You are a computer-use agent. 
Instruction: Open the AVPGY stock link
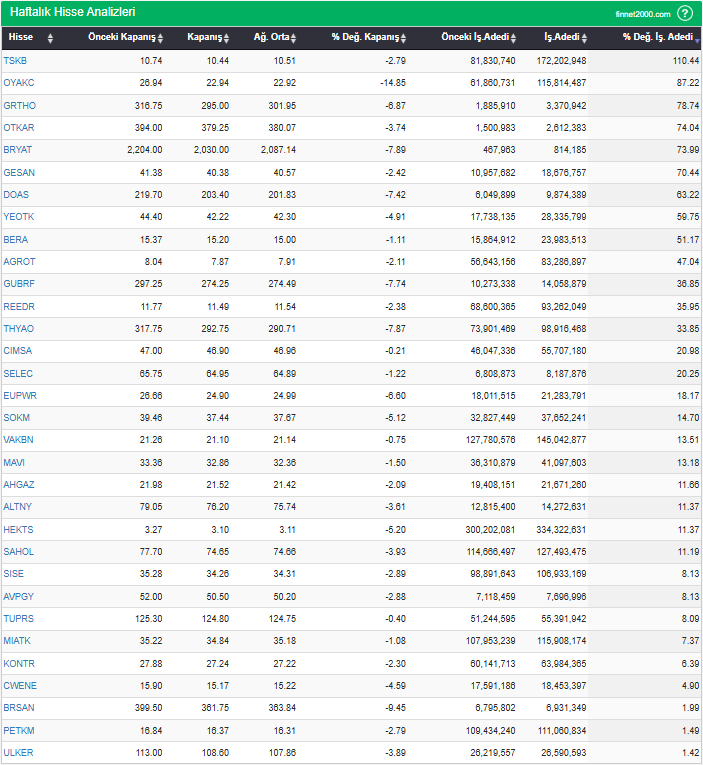click(x=19, y=596)
